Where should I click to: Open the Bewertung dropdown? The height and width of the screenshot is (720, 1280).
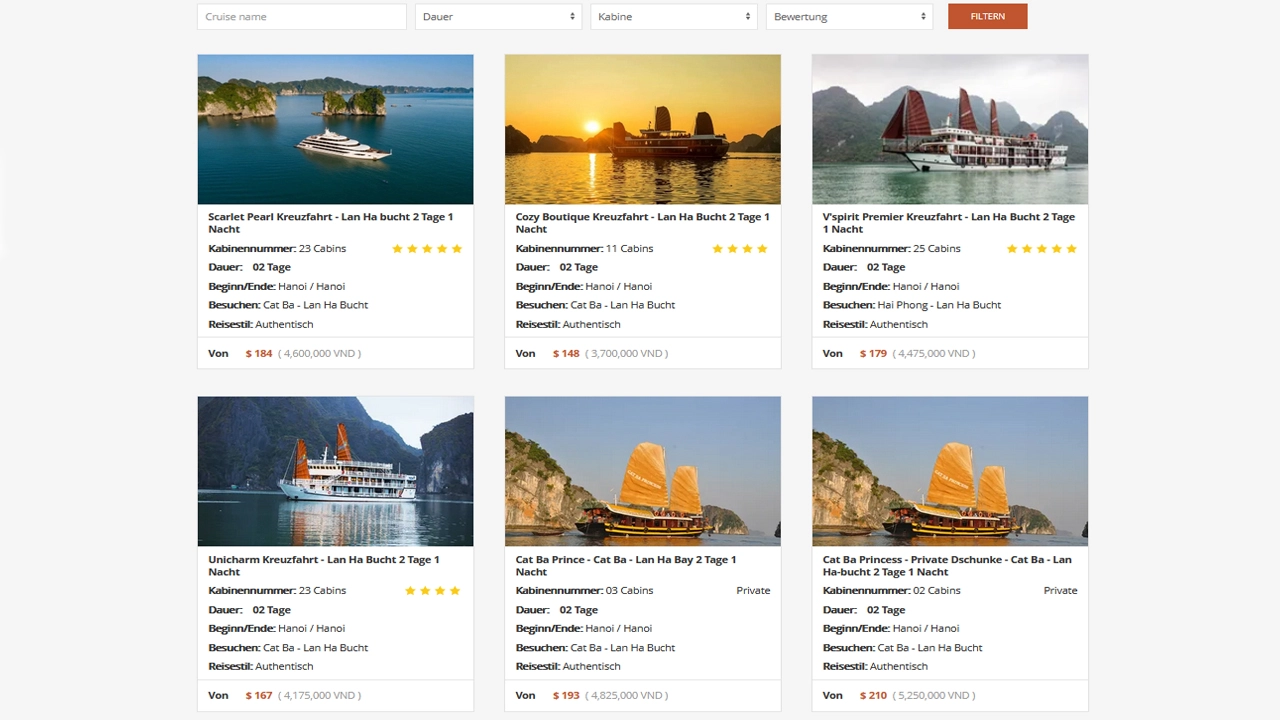[849, 16]
